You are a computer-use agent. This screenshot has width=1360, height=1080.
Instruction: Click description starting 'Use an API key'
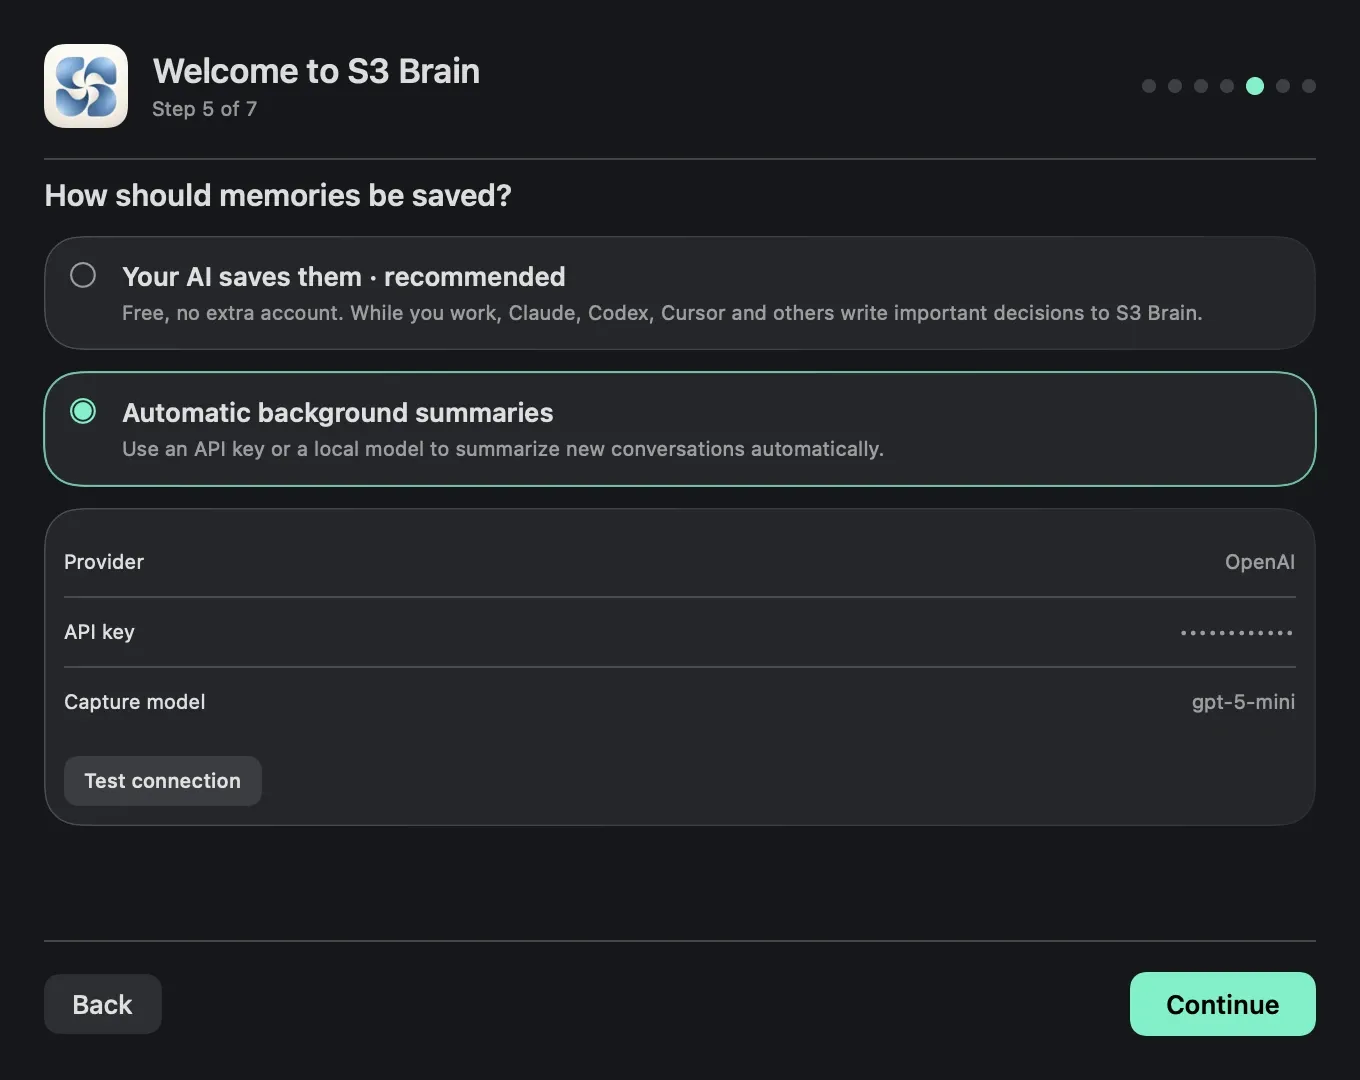(x=503, y=449)
